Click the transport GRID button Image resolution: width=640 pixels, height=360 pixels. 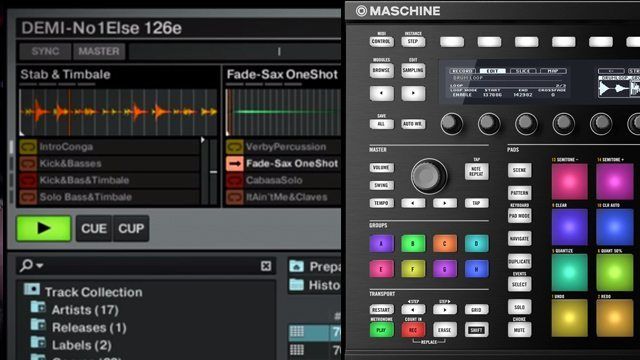click(476, 310)
